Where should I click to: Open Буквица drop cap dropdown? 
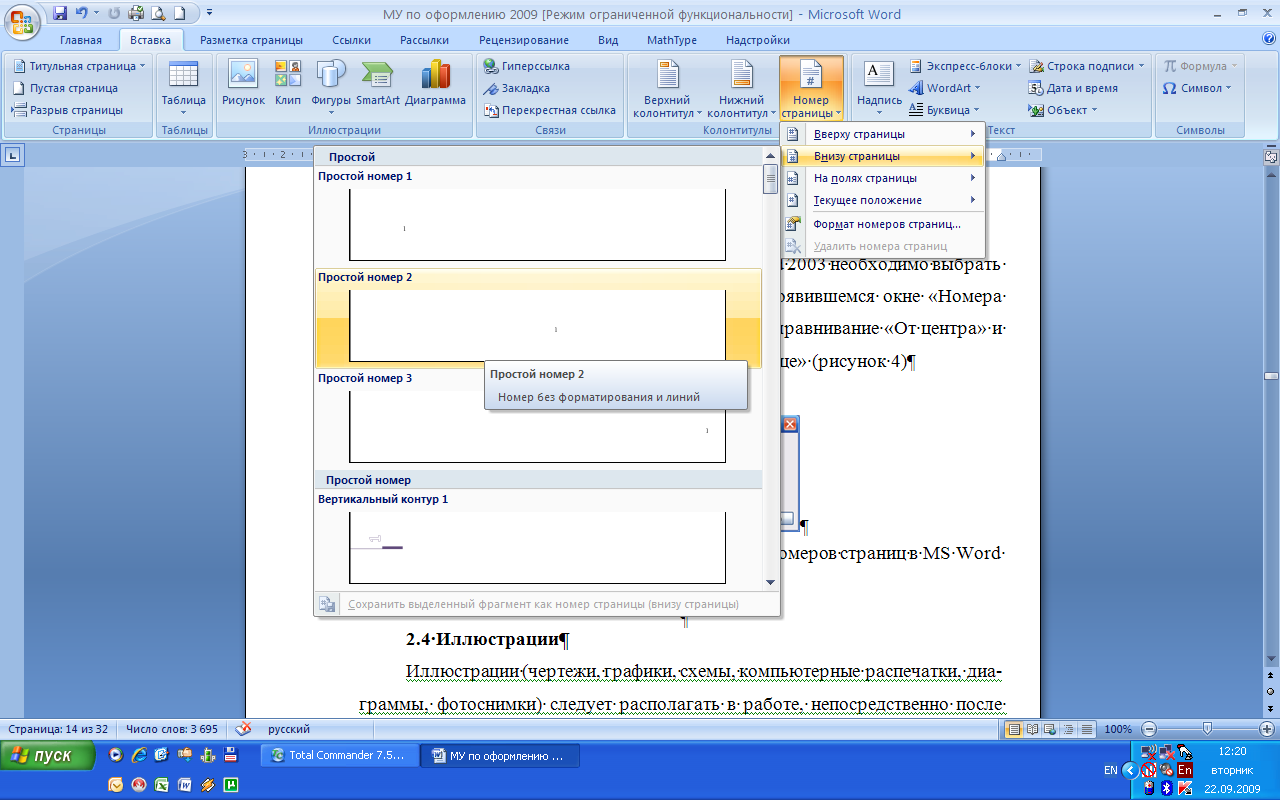coord(944,110)
